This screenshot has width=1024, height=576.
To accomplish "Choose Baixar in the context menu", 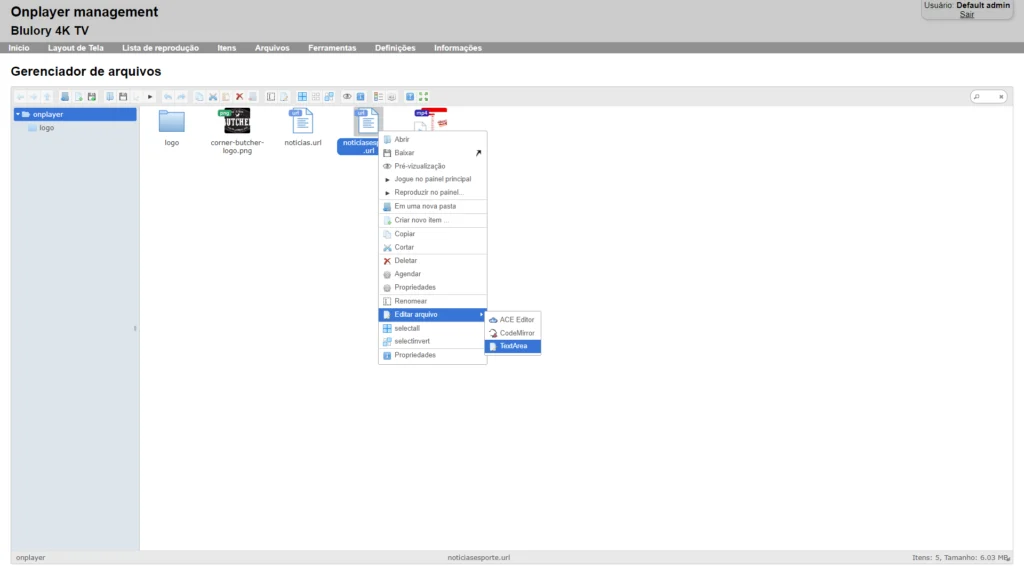I will (432, 153).
